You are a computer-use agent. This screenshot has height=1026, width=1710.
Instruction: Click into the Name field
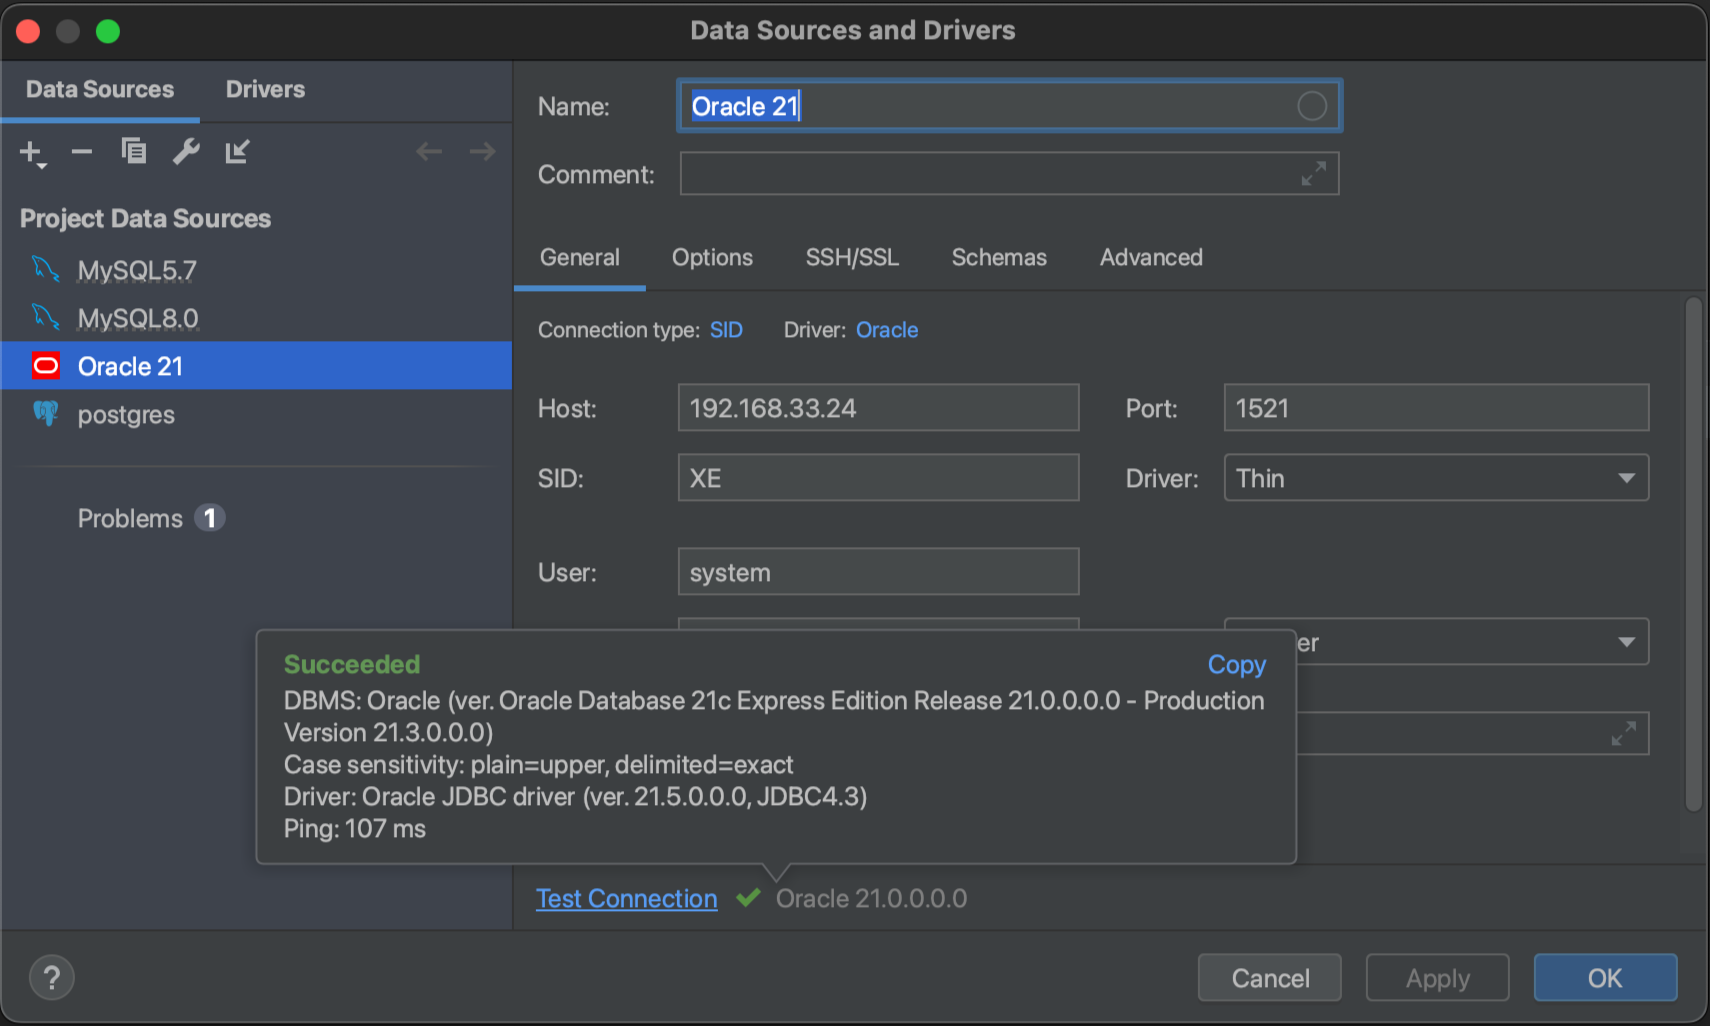(x=1010, y=106)
